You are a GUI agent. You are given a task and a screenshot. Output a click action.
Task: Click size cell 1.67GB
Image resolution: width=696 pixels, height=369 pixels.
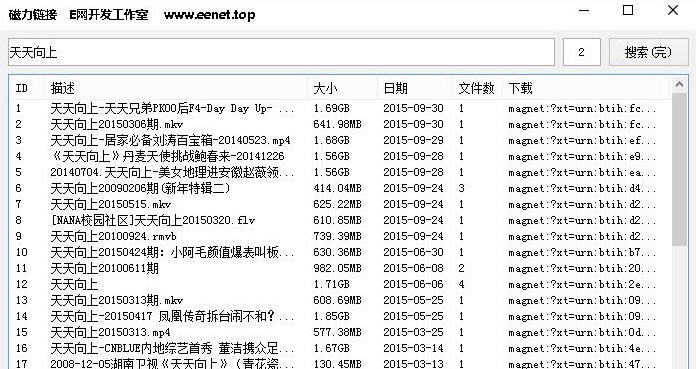tap(331, 348)
